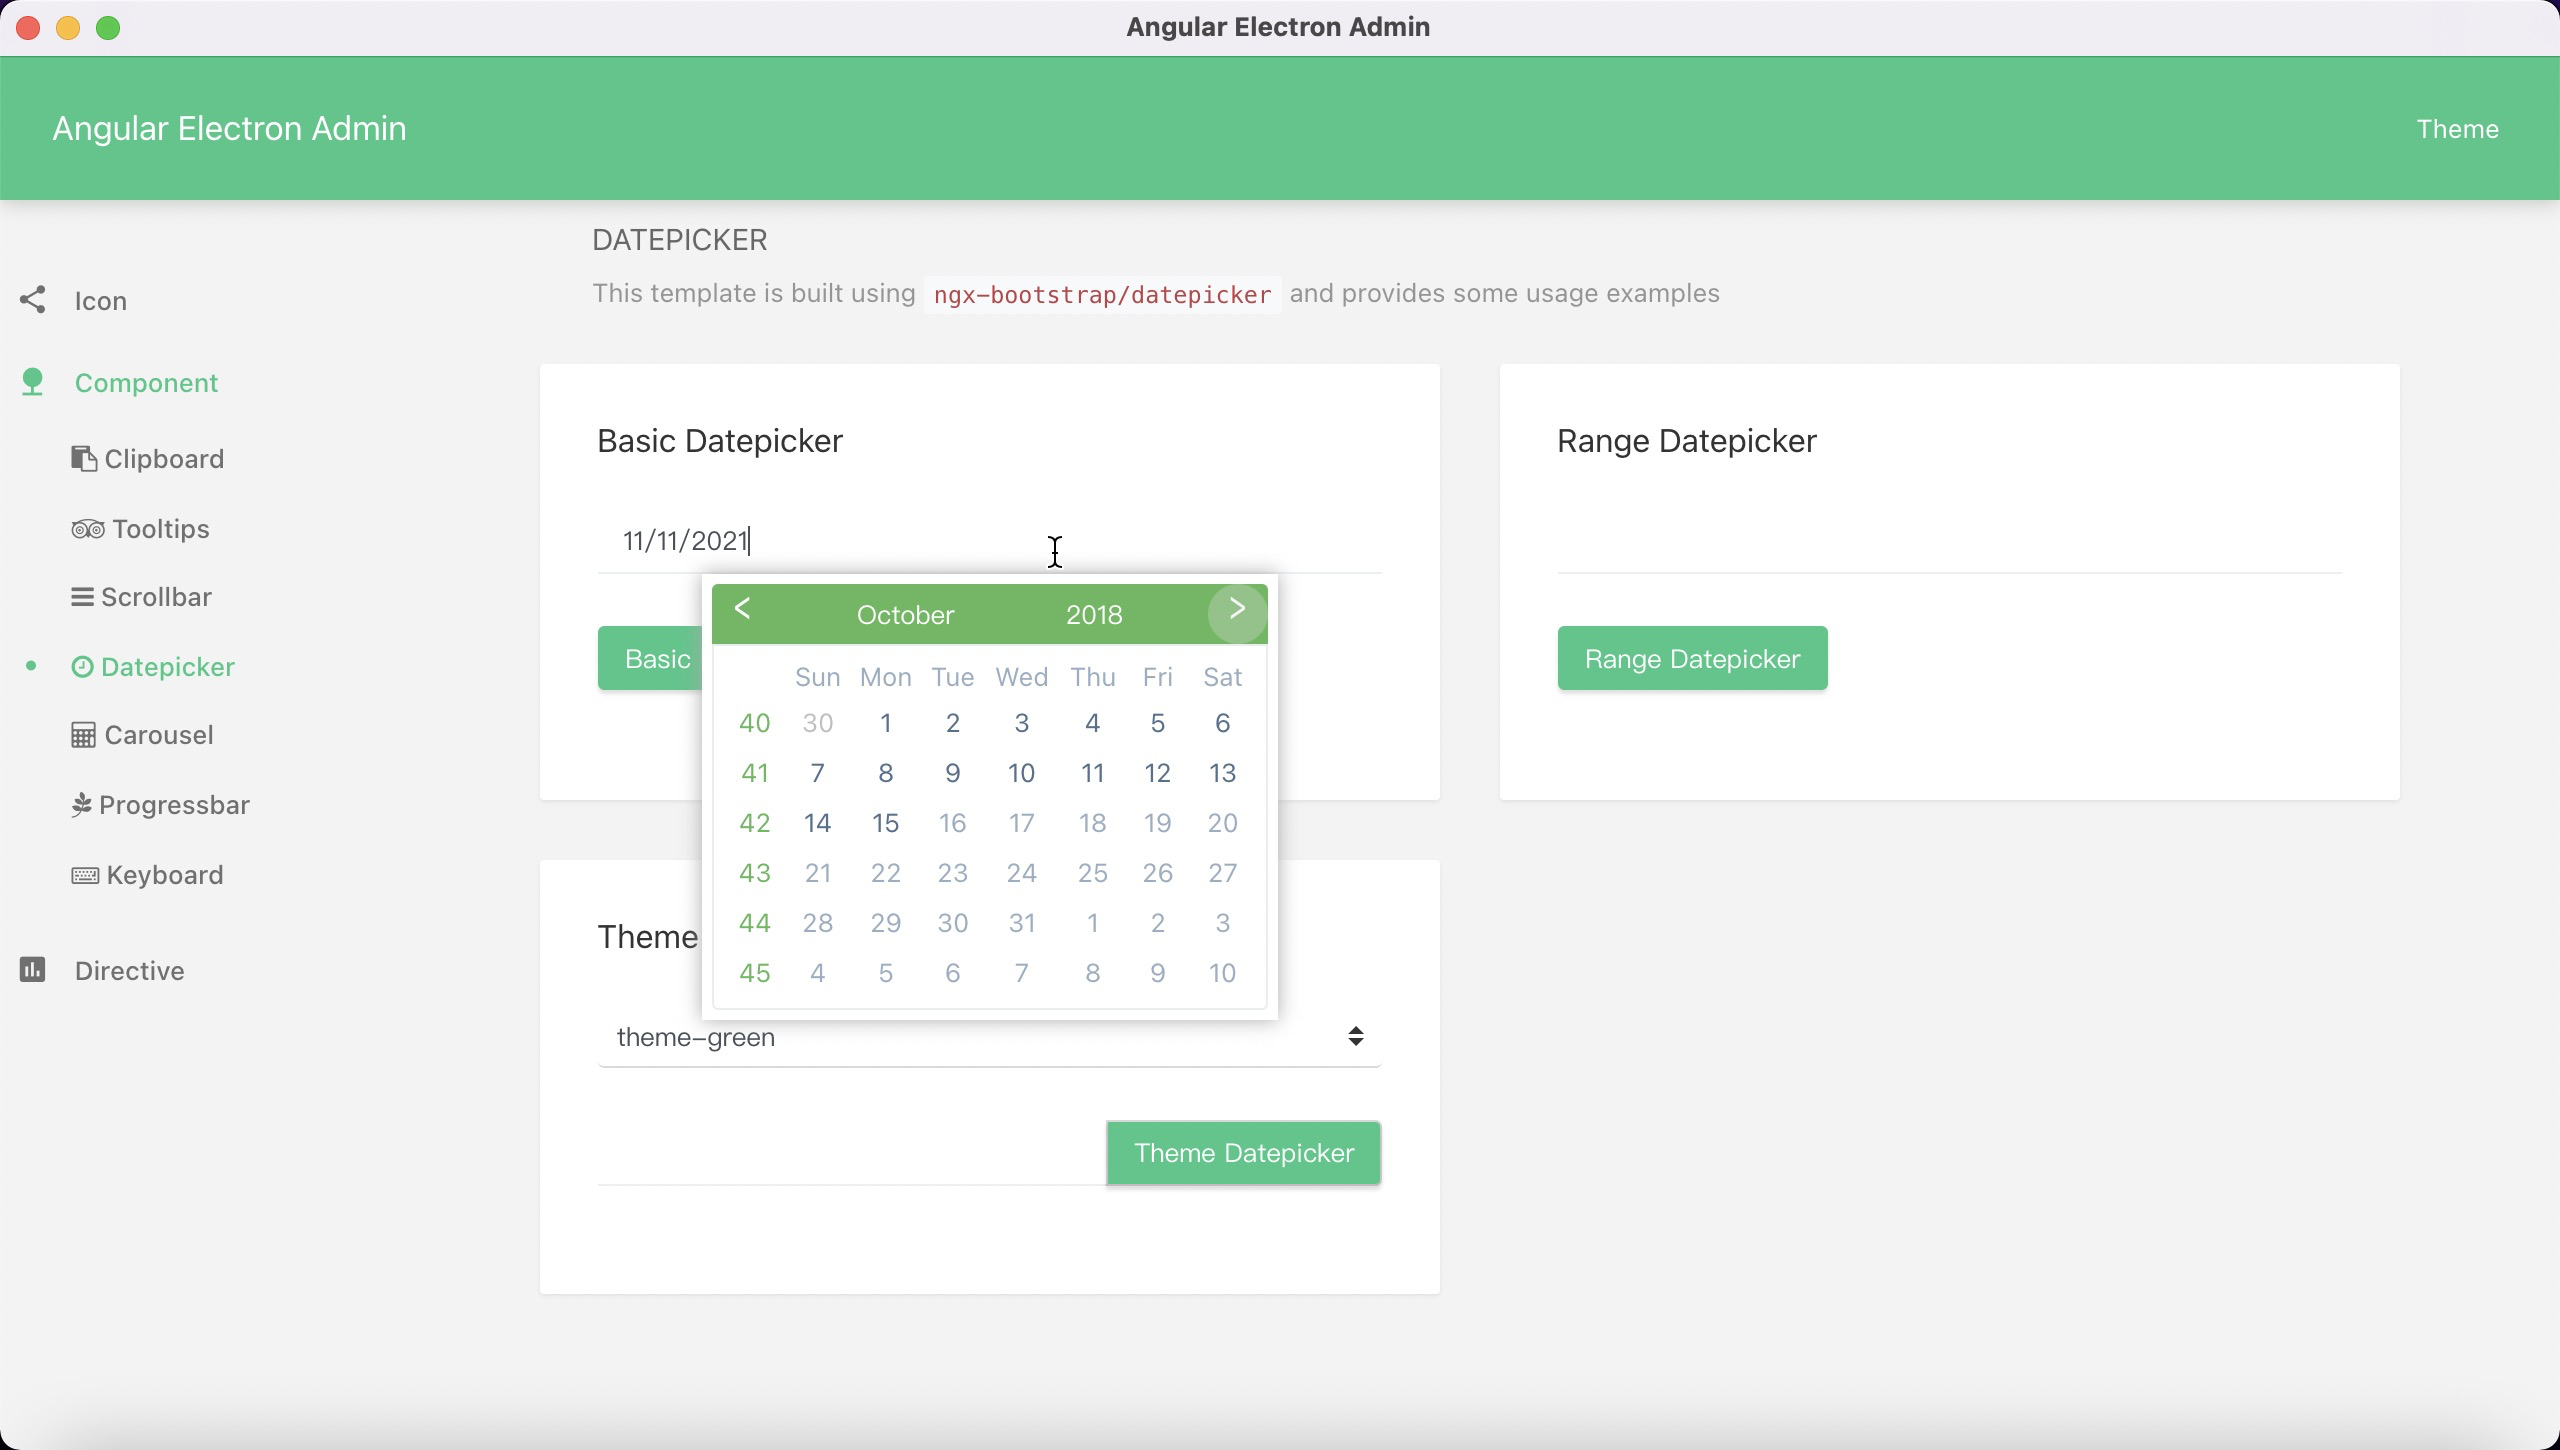The height and width of the screenshot is (1450, 2560).
Task: Select October 25 in the calendar
Action: click(1092, 873)
